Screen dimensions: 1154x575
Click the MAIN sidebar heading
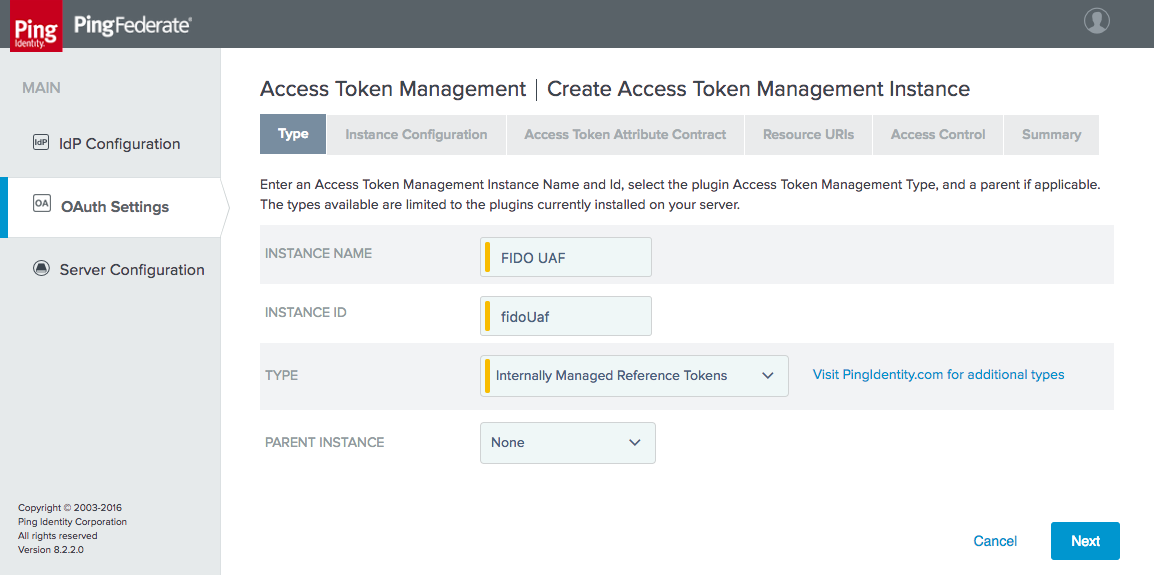coord(41,88)
